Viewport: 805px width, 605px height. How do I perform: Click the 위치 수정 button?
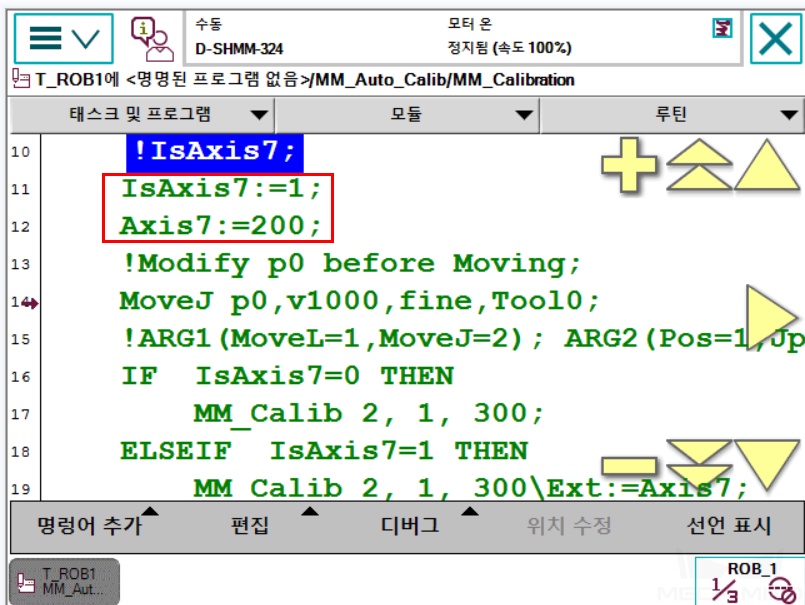click(x=569, y=525)
